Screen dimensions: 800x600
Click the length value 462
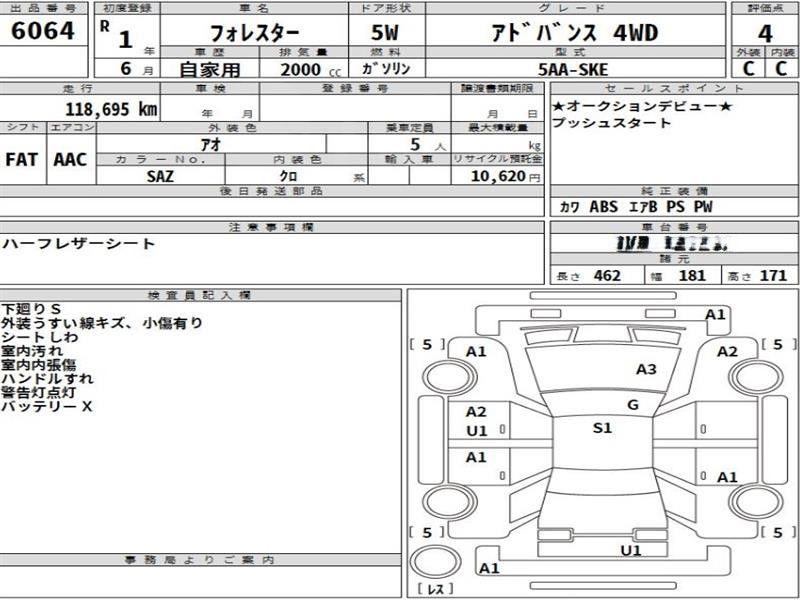click(x=607, y=276)
